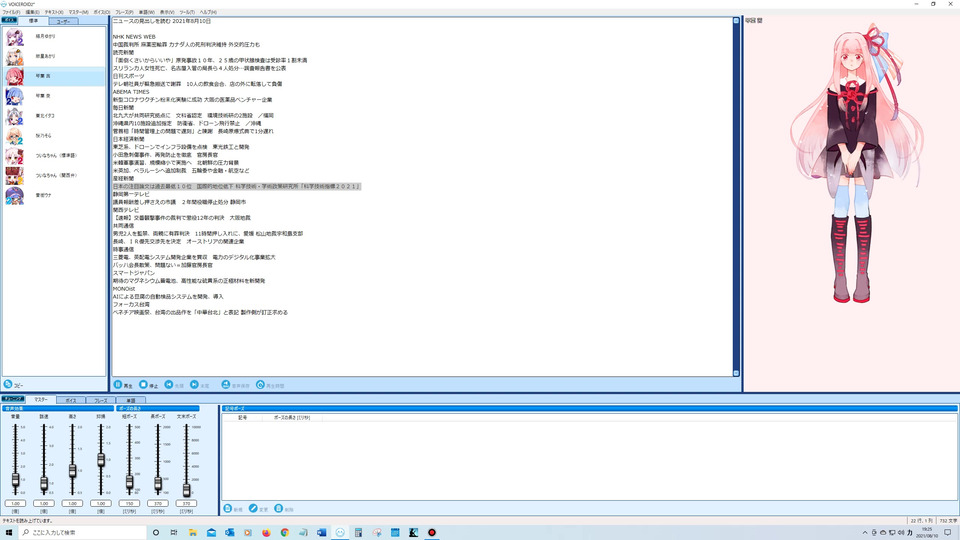960x540 pixels.
Task: Select the 紲星あかり voice preset
Action: [x=54, y=56]
